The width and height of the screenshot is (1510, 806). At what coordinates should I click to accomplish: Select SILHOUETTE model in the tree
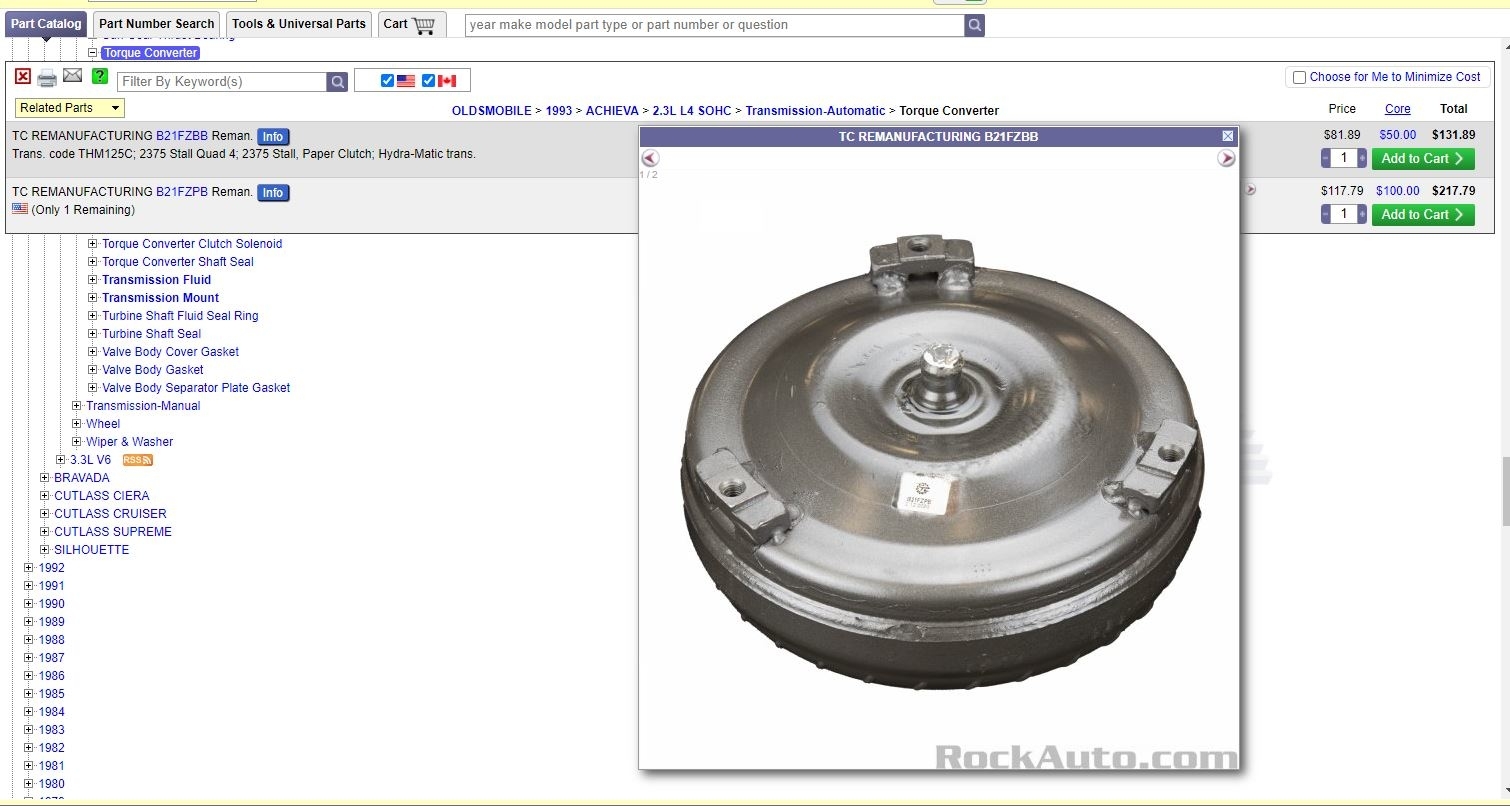click(x=92, y=550)
